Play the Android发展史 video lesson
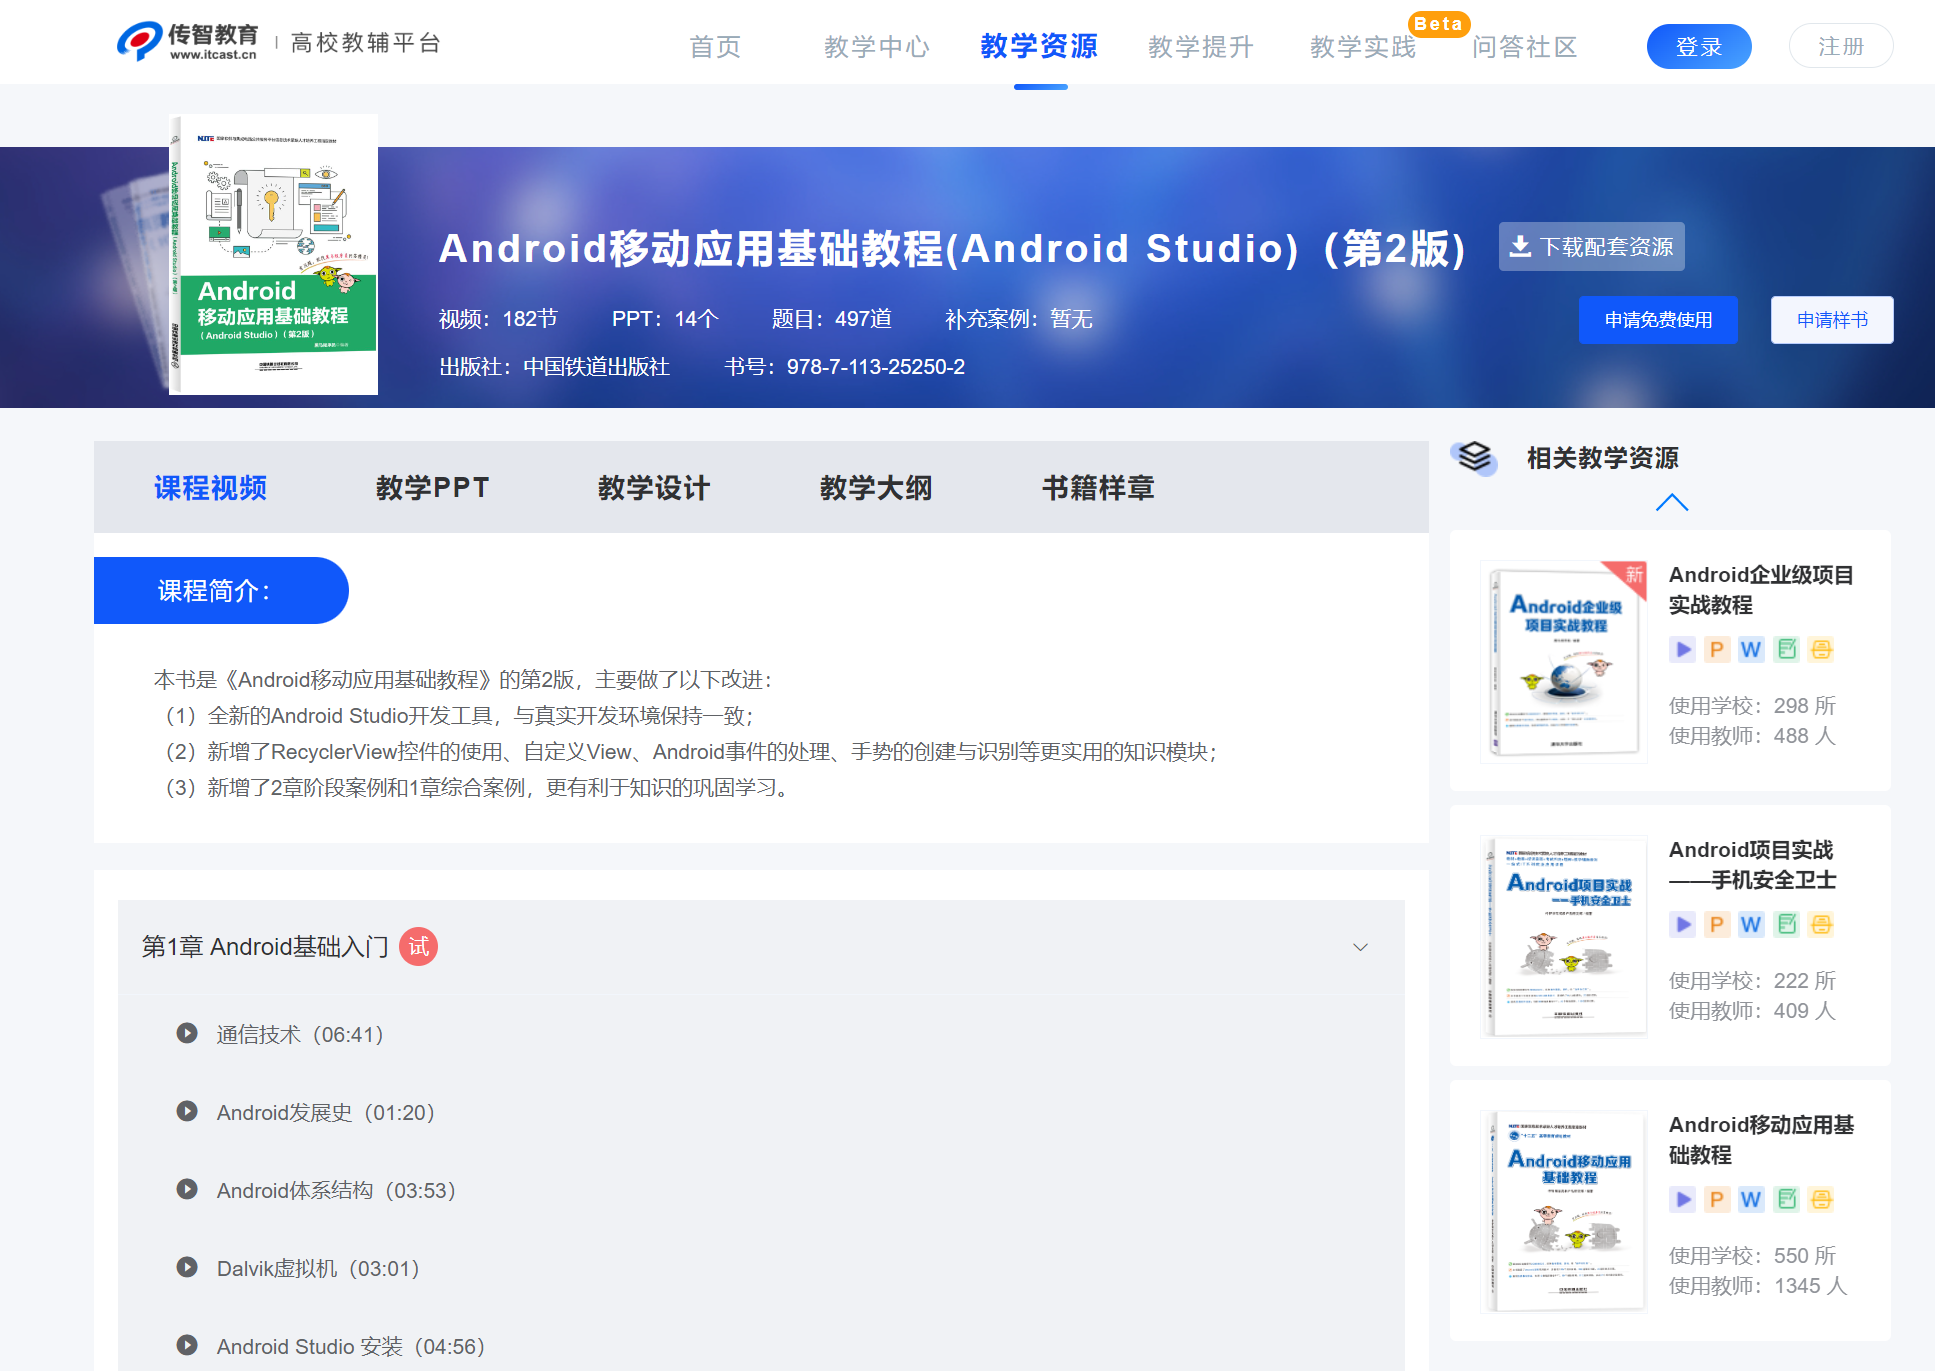Viewport: 1935px width, 1371px height. pos(325,1112)
